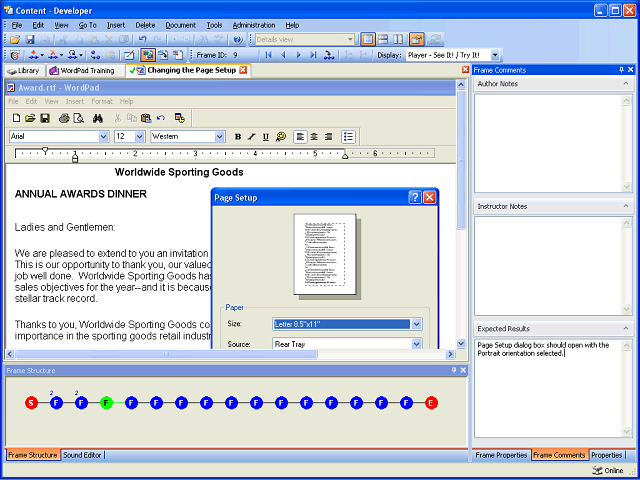Switch to the Sound Editor tab
Image resolution: width=640 pixels, height=480 pixels.
pos(82,455)
